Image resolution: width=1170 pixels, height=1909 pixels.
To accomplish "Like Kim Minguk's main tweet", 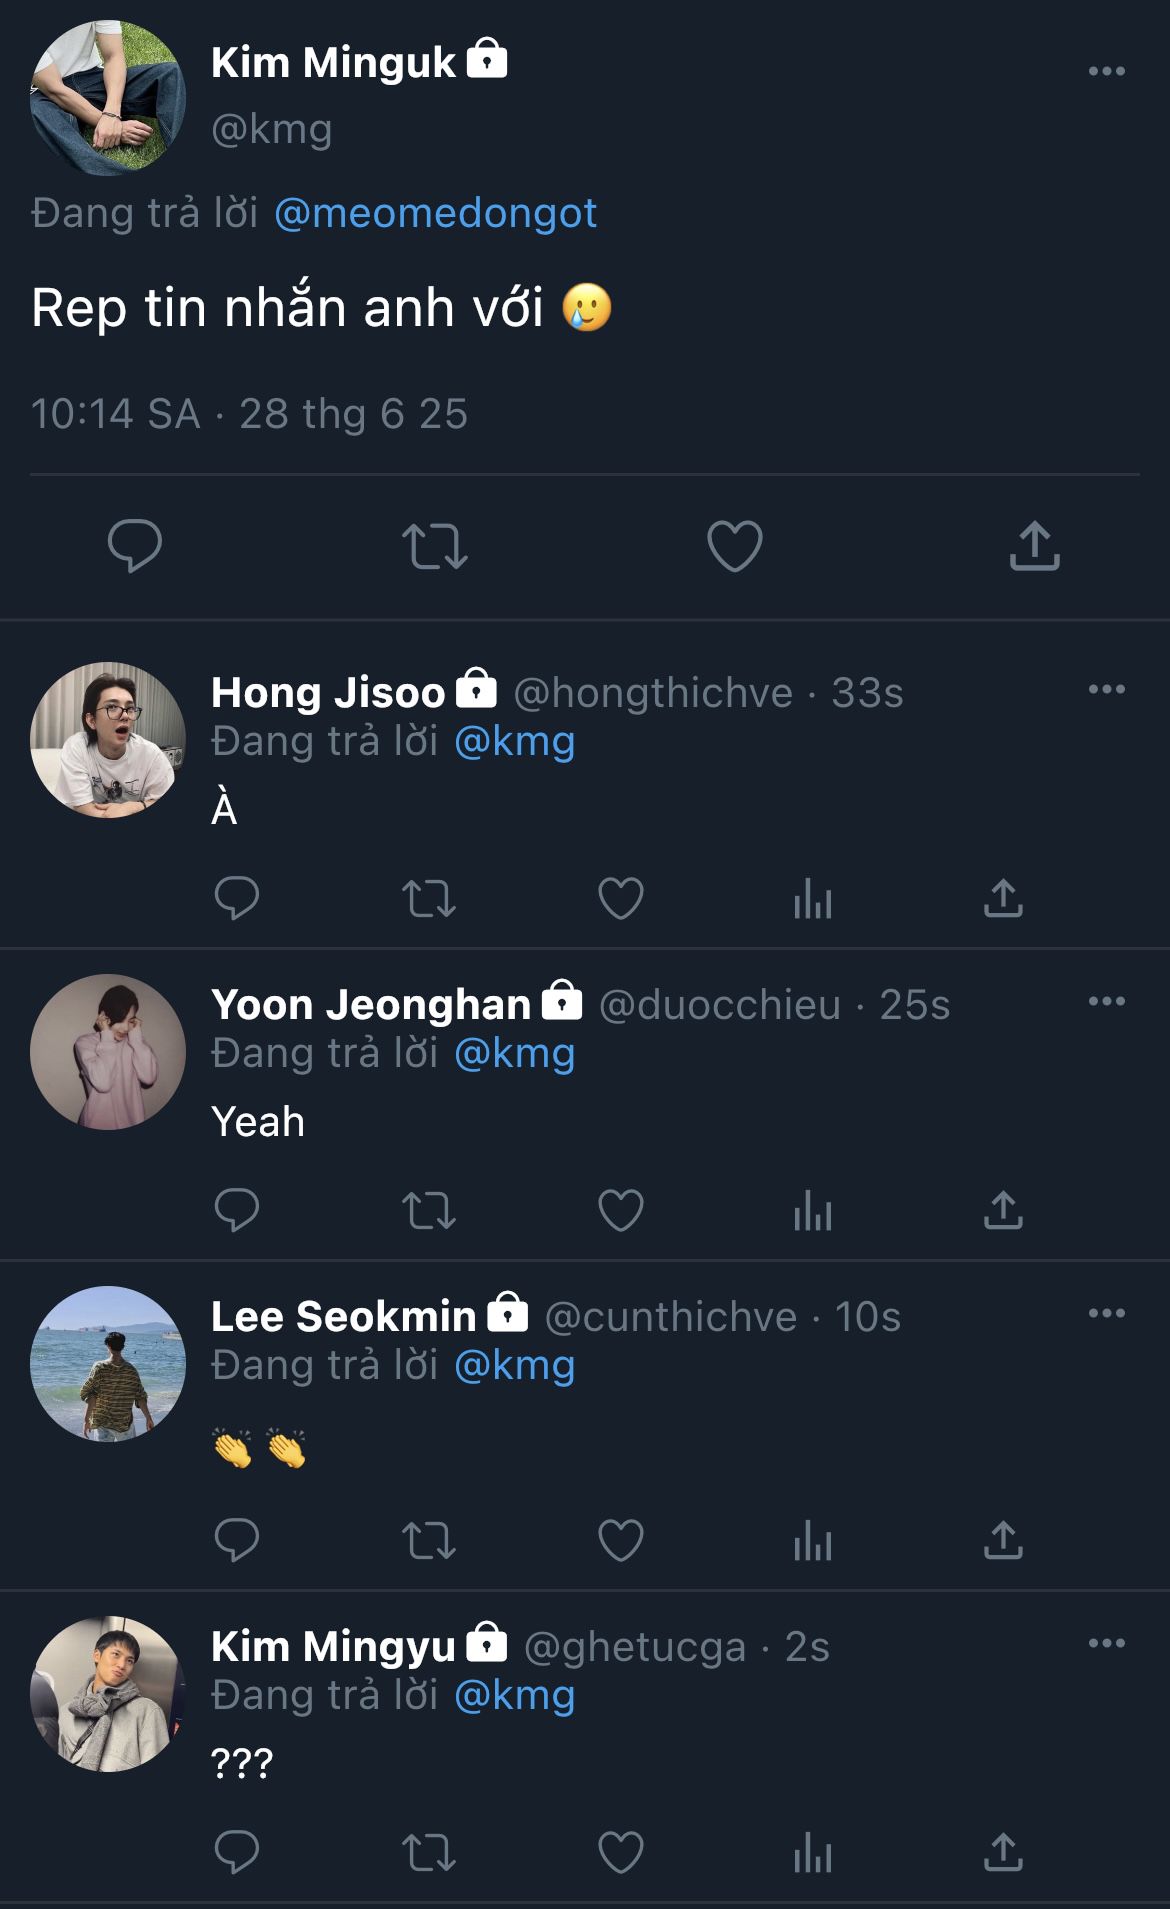I will point(735,546).
